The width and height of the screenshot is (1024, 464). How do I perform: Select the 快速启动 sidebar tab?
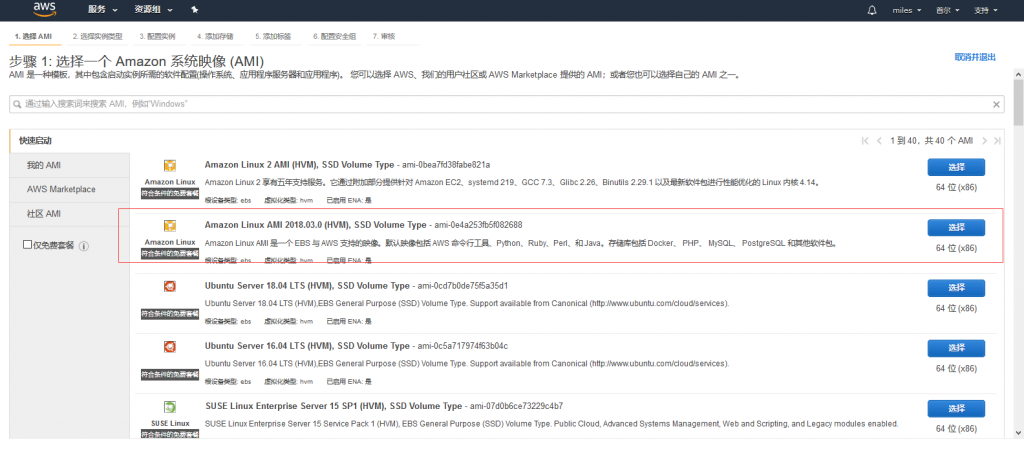69,141
